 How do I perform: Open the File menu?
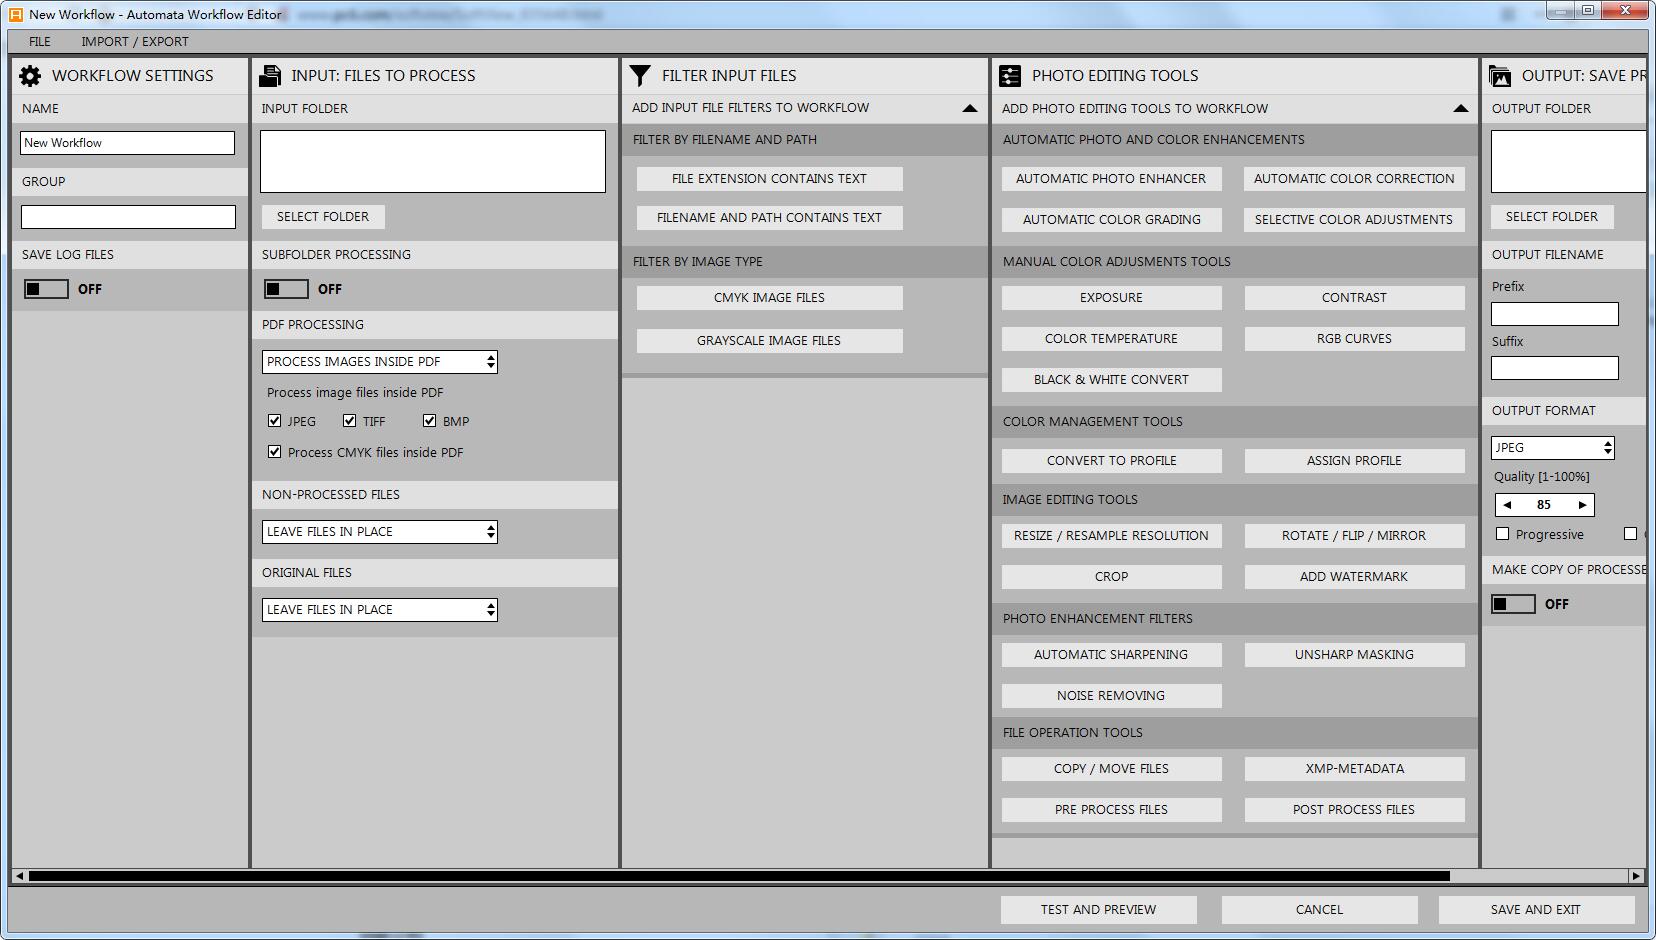tap(40, 41)
